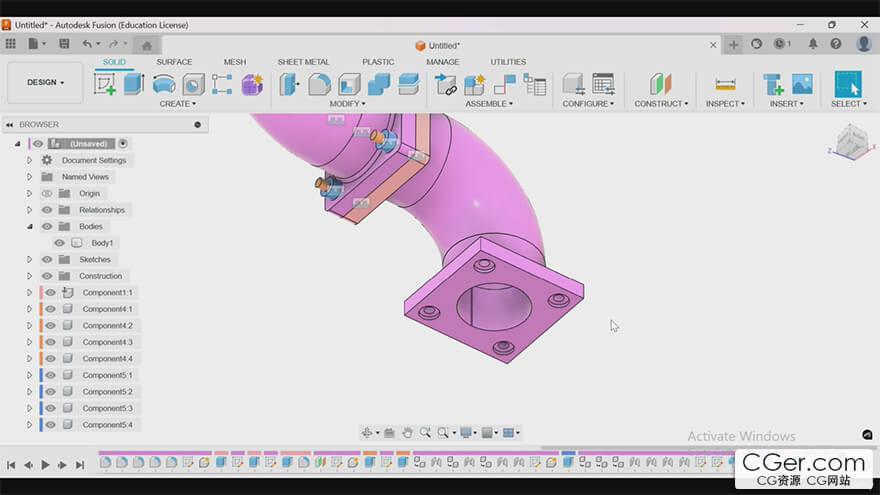
Task: Hide Component5:4 with its eye icon
Action: [50, 425]
